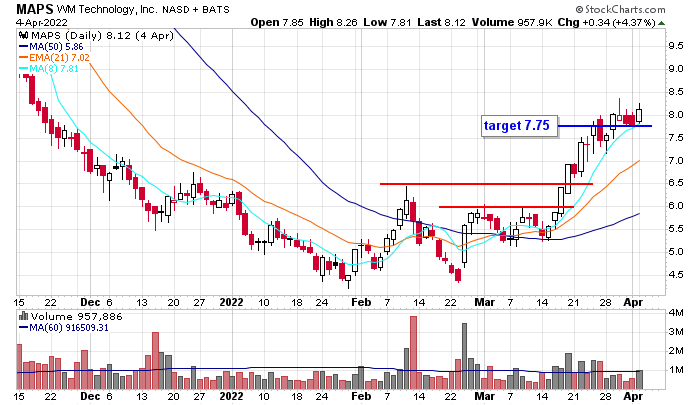Select the MA(50) 5.86 legend entry
The width and height of the screenshot is (700, 405).
coord(51,47)
